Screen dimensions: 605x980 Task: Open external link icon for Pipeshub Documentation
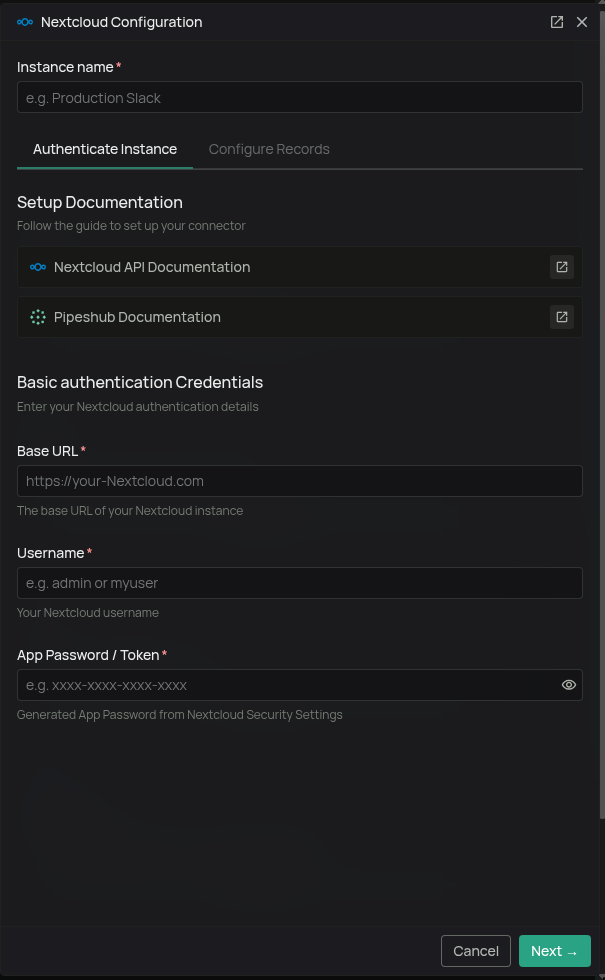coord(562,317)
